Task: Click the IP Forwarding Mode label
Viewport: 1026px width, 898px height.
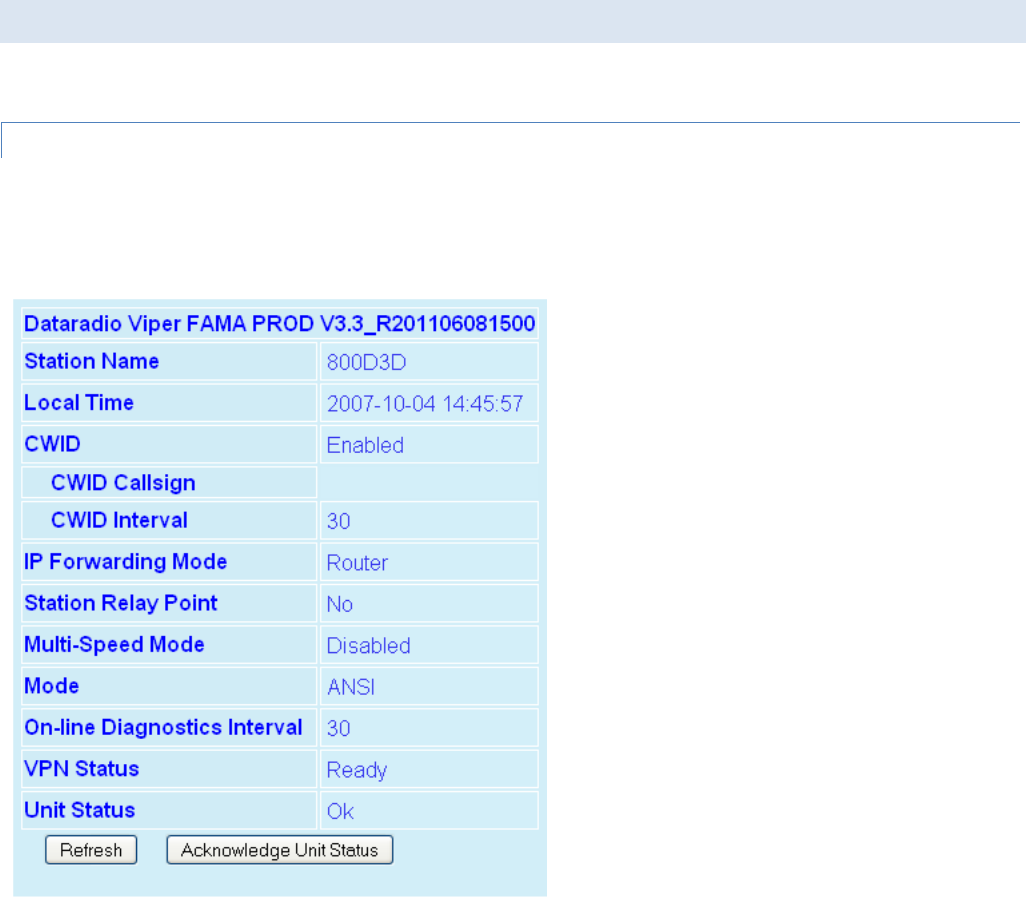Action: click(x=126, y=562)
